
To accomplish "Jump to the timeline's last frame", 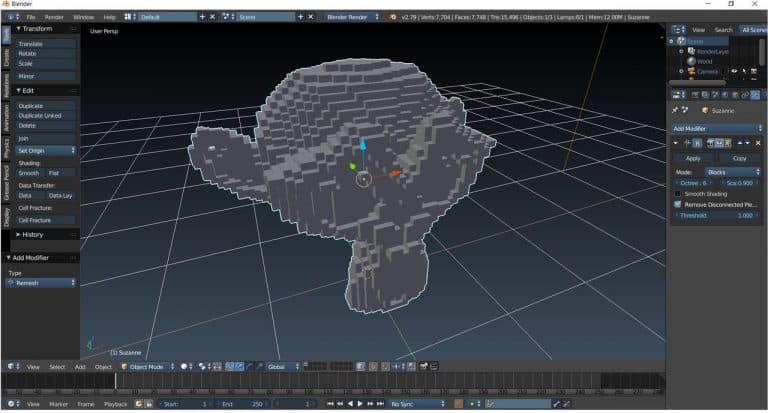I will (x=381, y=404).
